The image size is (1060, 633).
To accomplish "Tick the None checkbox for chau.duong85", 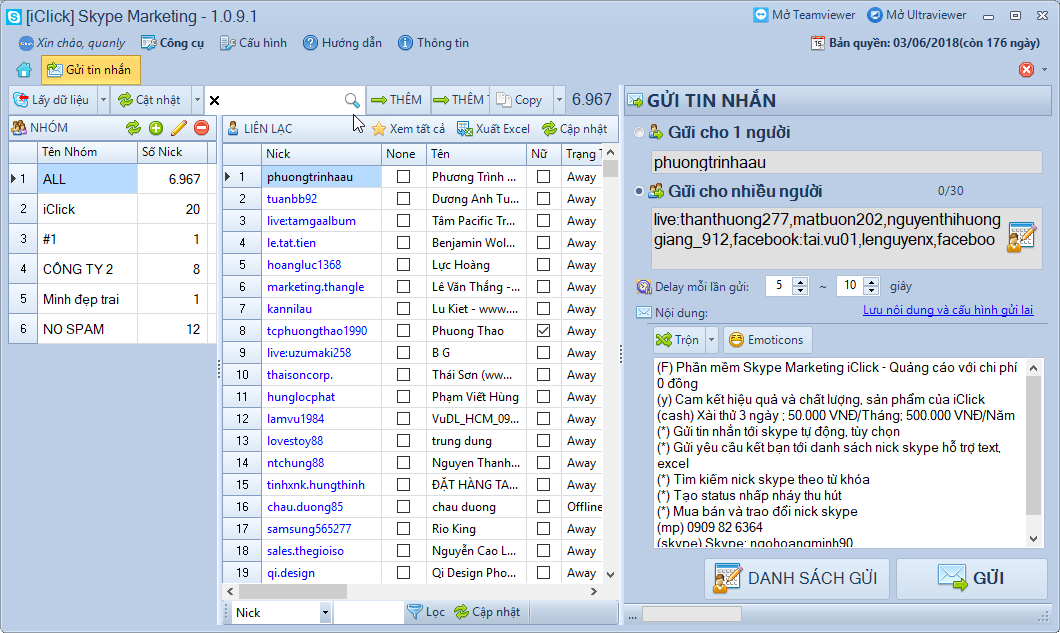I will pyautogui.click(x=404, y=507).
